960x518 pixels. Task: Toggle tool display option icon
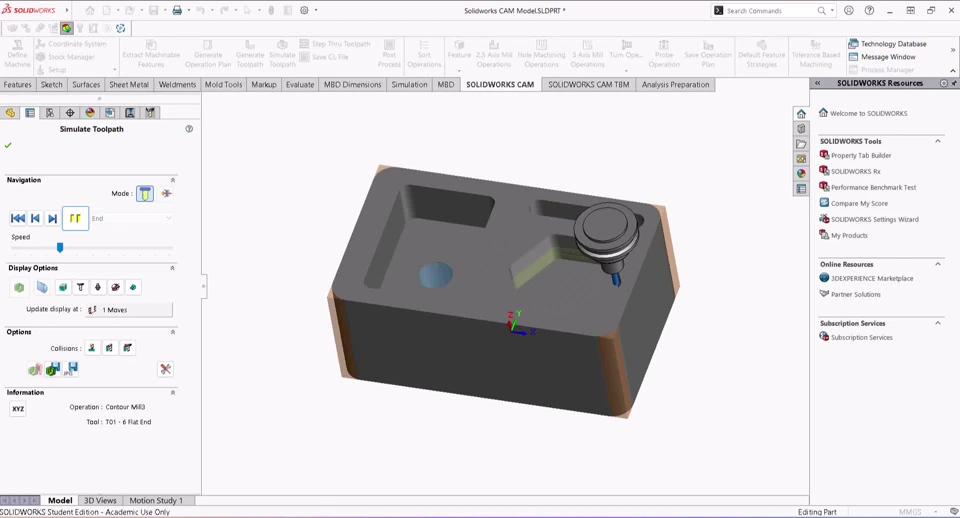coord(80,287)
